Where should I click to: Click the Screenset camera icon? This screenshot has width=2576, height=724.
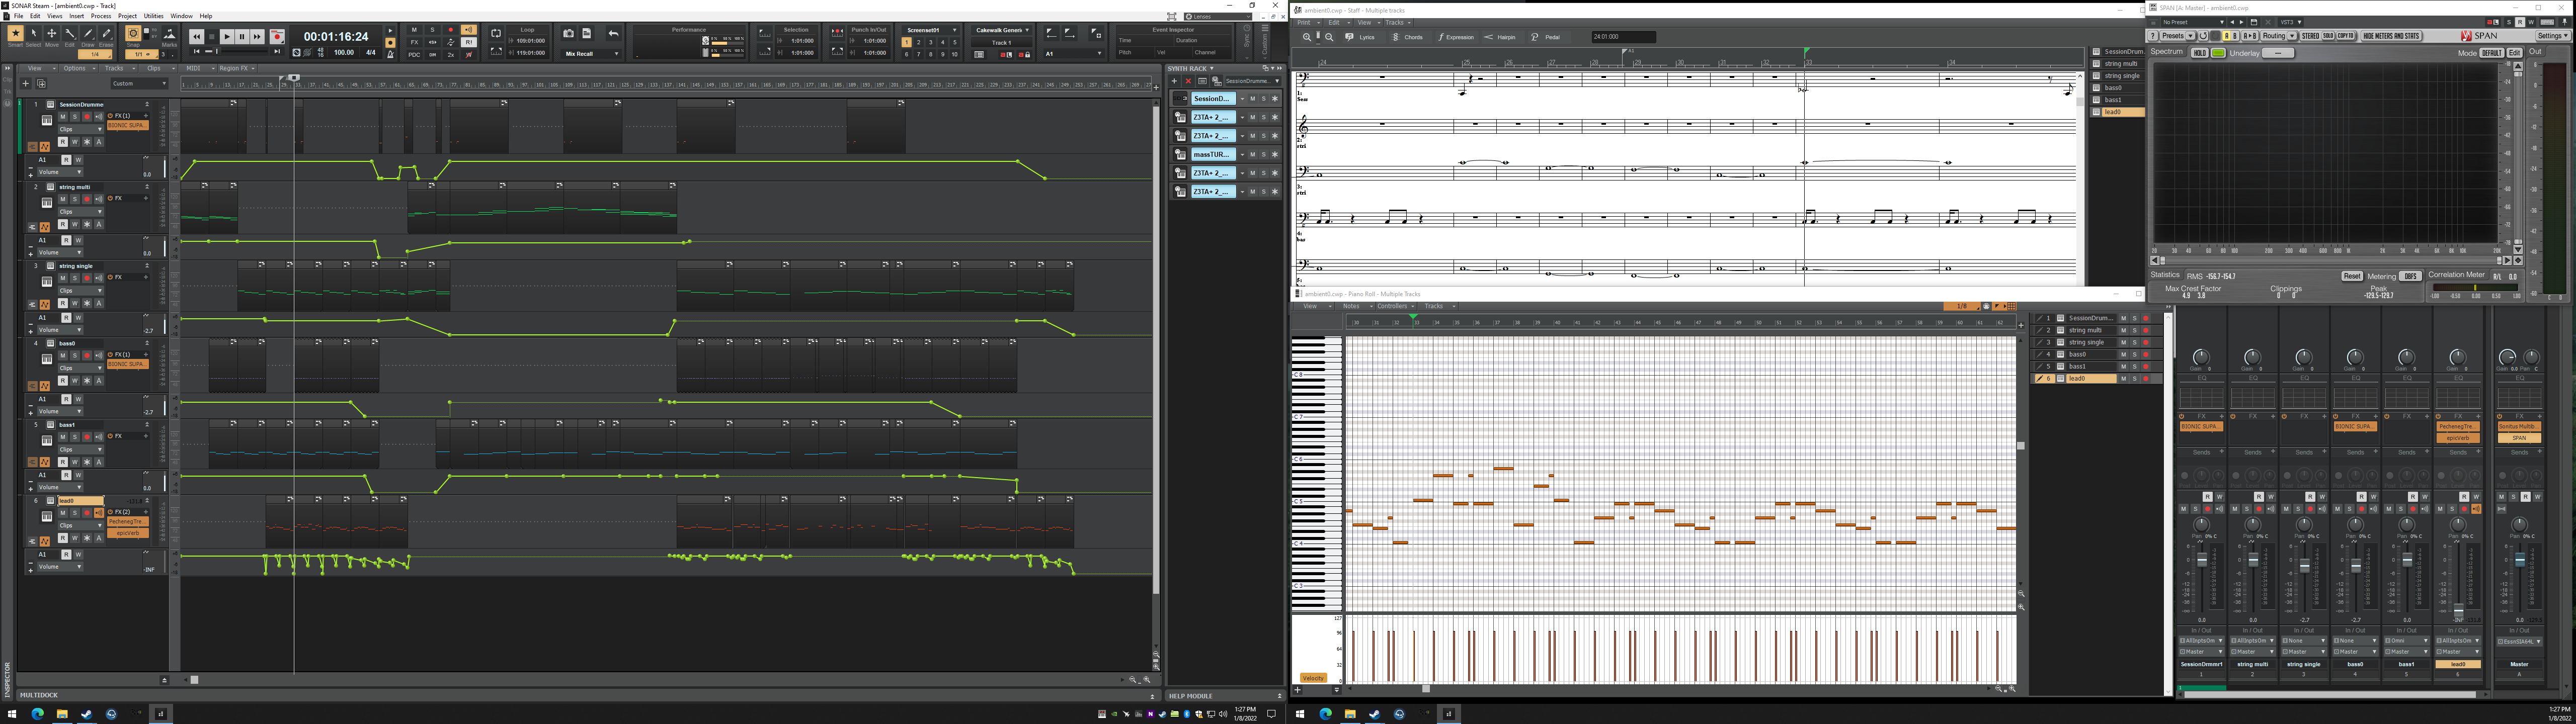569,33
